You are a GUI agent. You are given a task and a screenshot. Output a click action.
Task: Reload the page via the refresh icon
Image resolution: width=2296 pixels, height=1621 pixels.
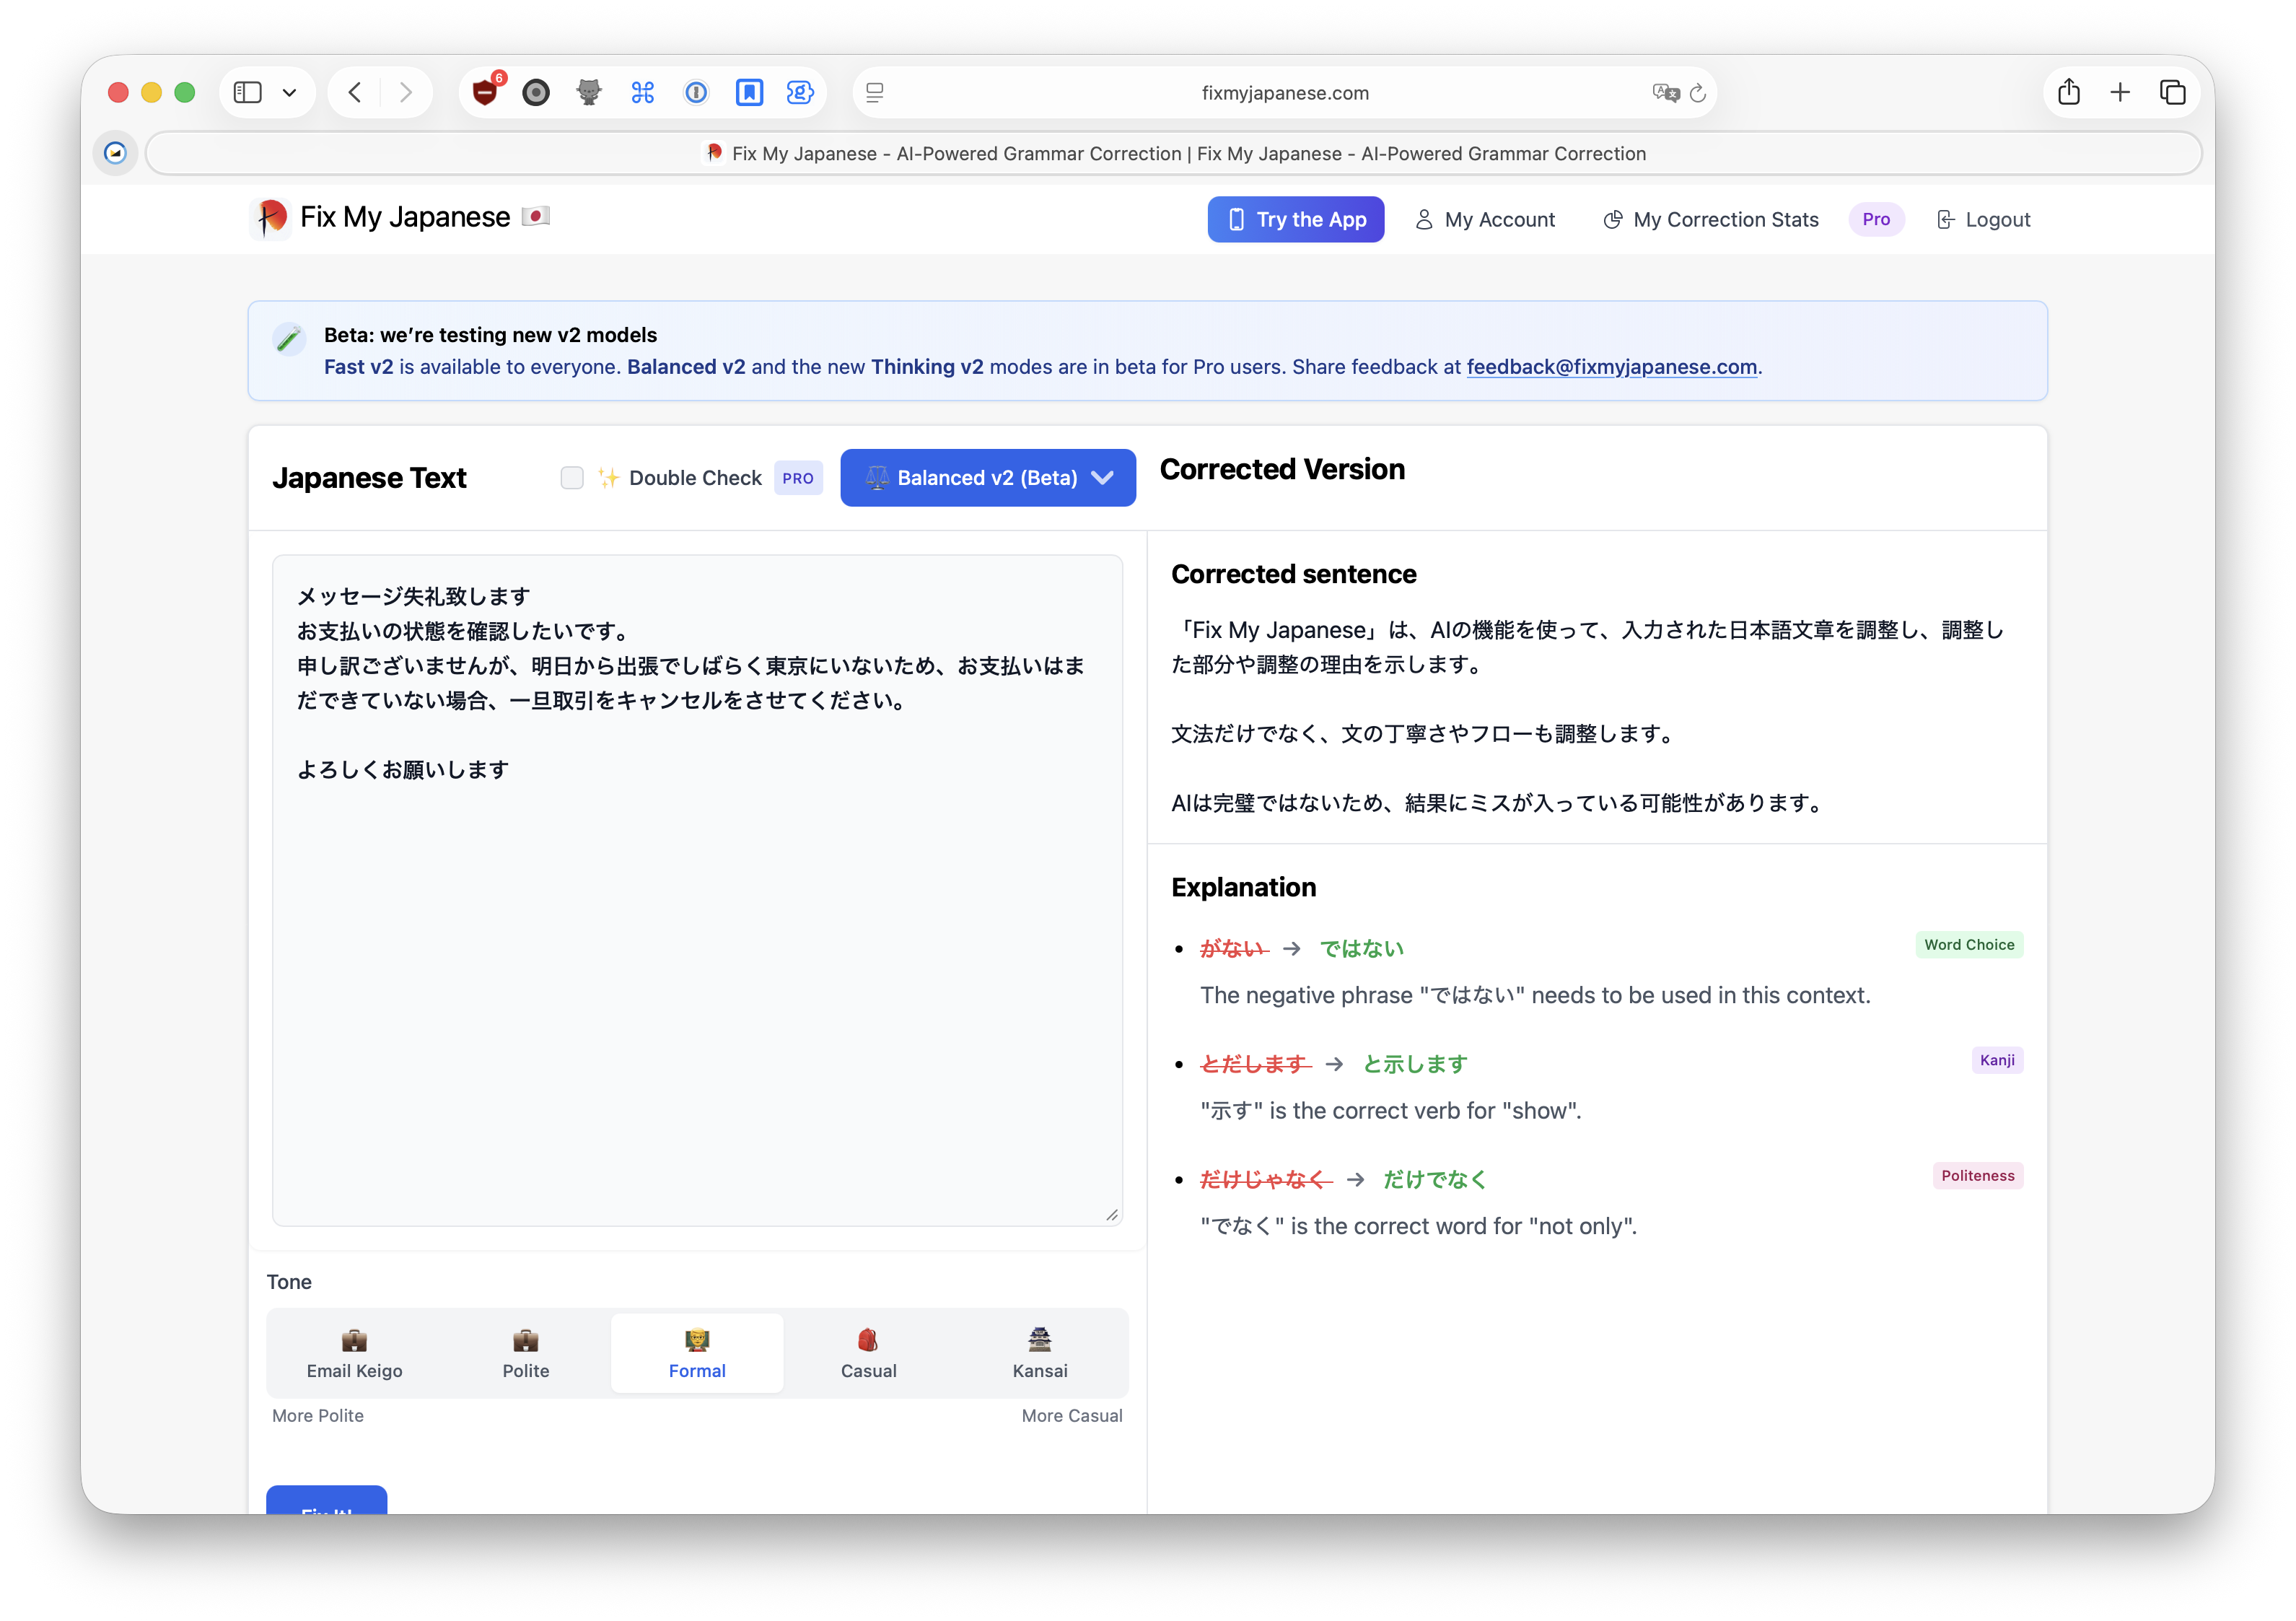tap(1699, 92)
